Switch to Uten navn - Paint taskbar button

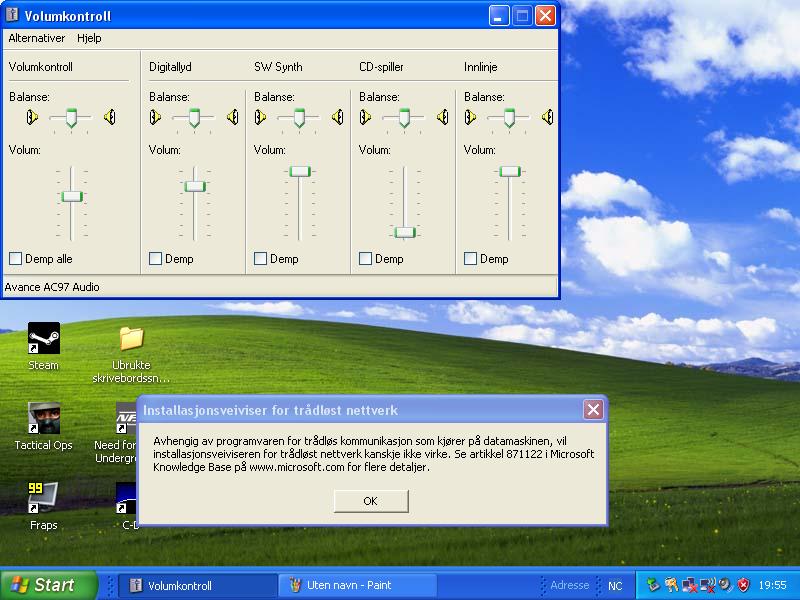coord(357,585)
